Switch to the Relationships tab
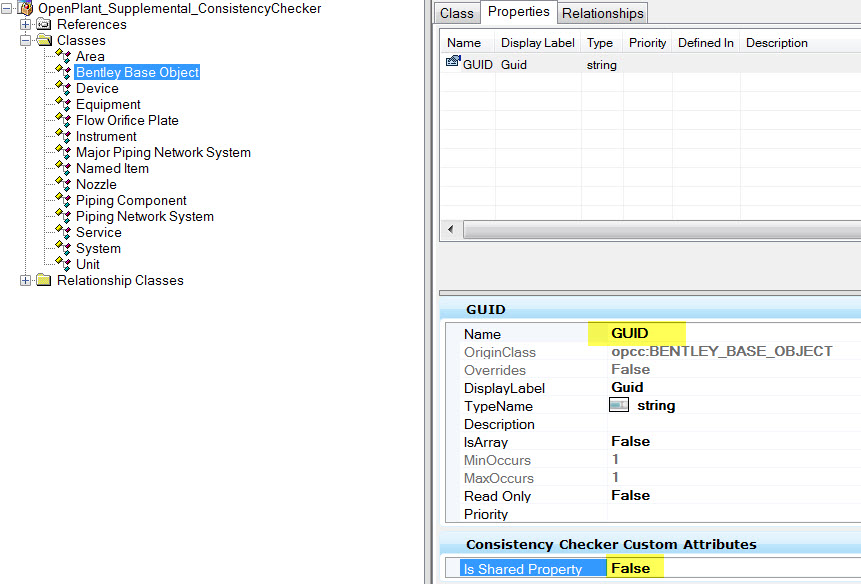 click(603, 13)
